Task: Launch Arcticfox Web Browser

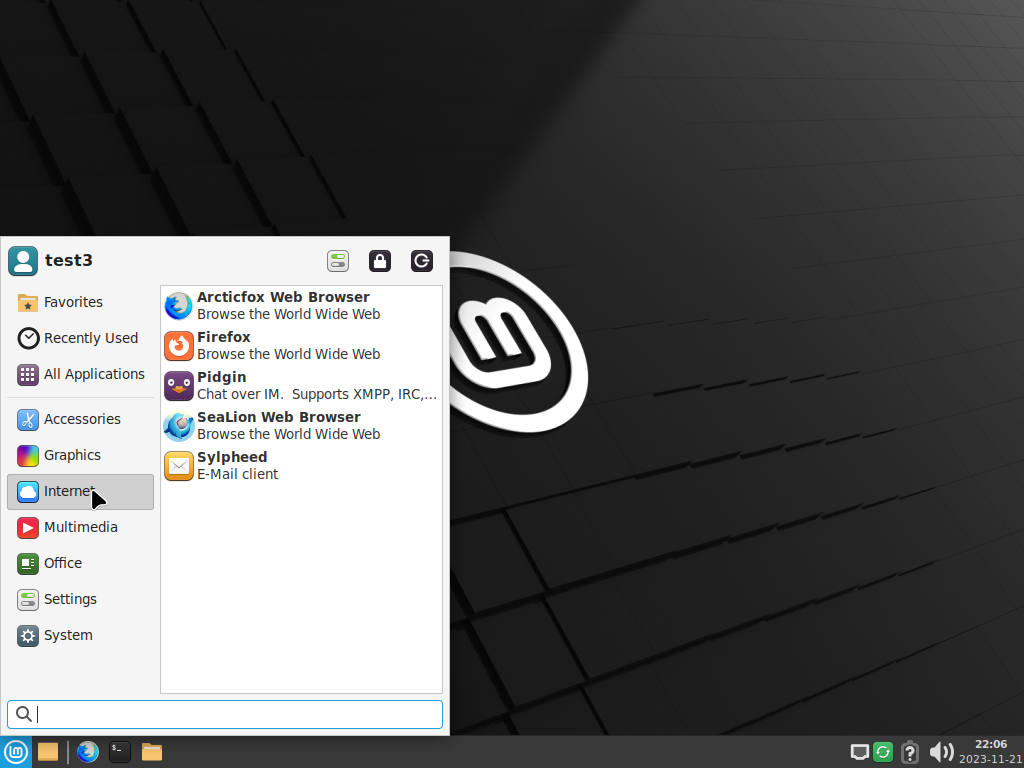Action: click(x=301, y=306)
